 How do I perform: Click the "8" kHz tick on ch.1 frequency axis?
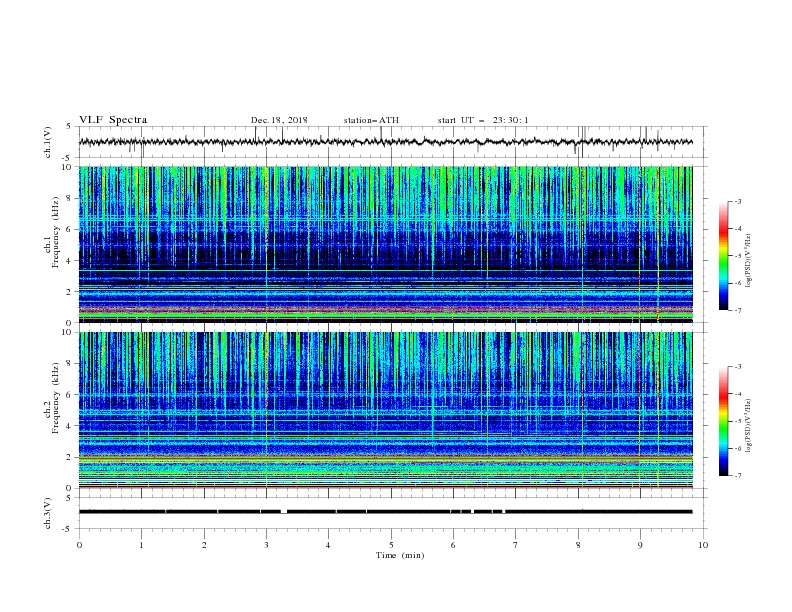pos(68,198)
